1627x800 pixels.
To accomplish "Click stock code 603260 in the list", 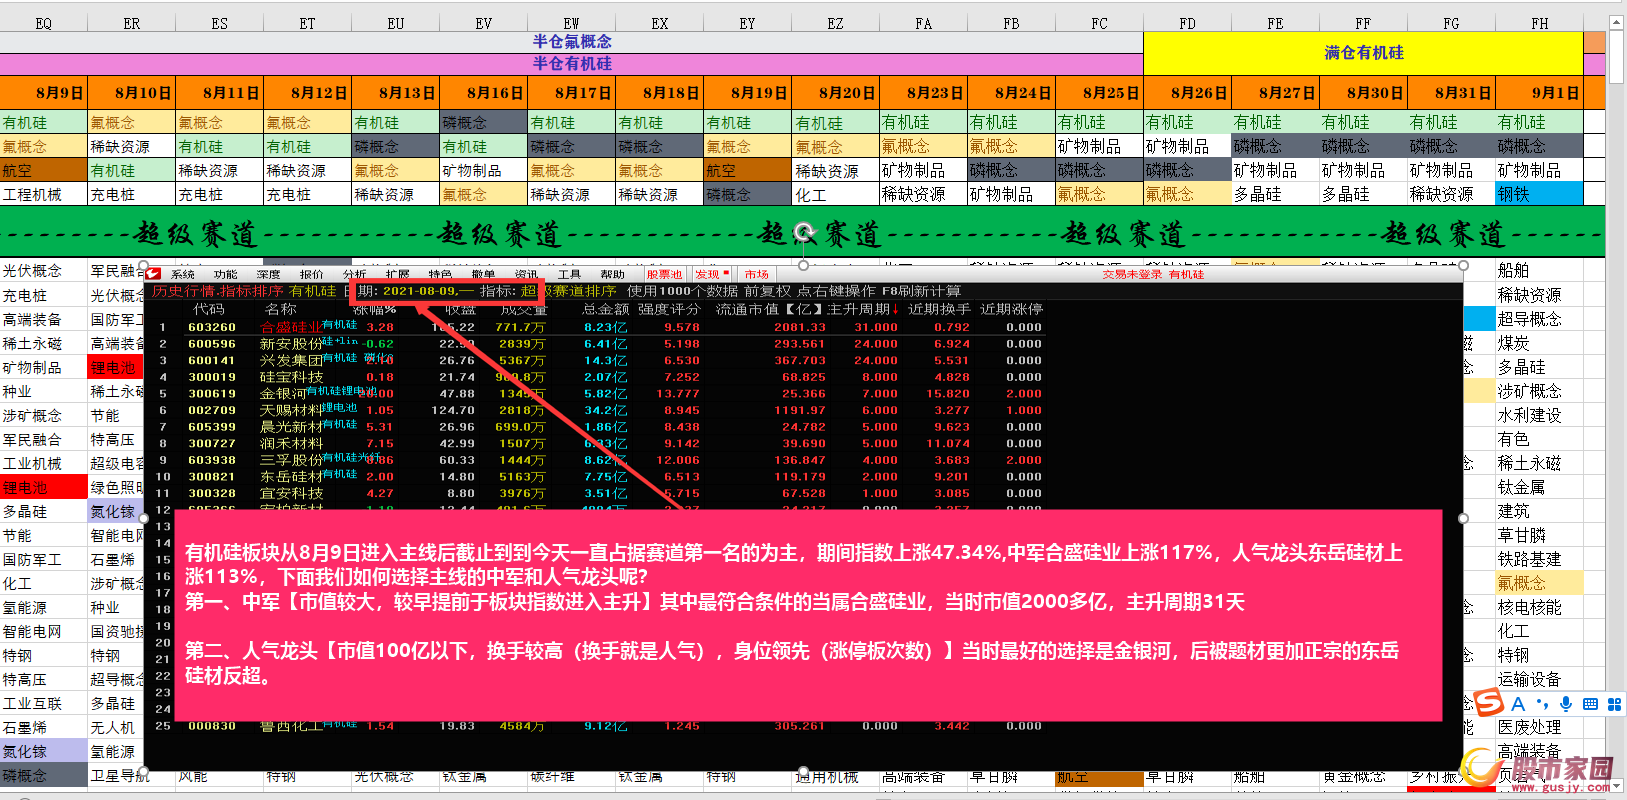I will pos(212,327).
